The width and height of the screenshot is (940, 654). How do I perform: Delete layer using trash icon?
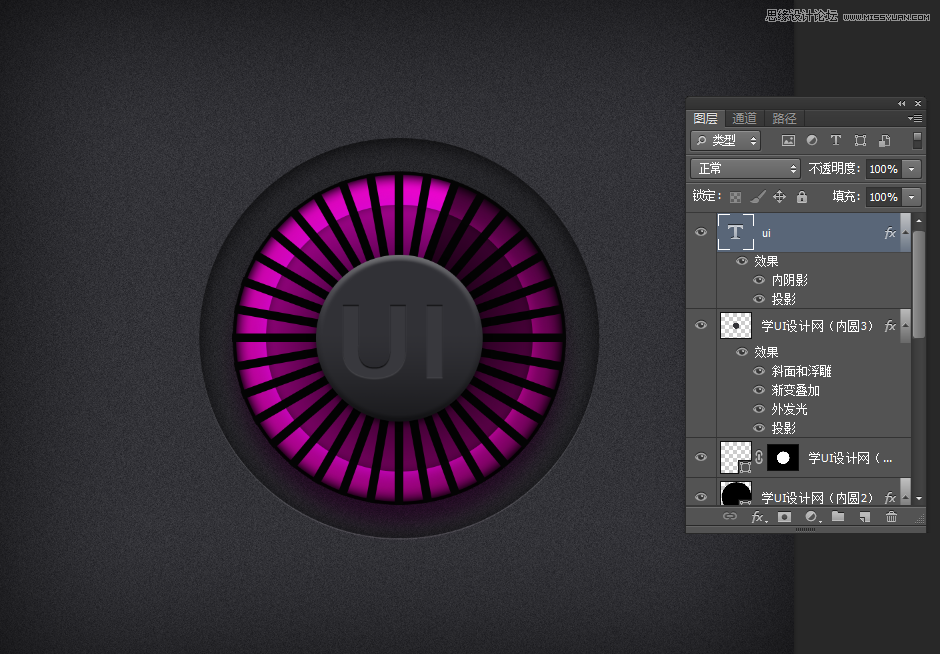click(x=891, y=517)
